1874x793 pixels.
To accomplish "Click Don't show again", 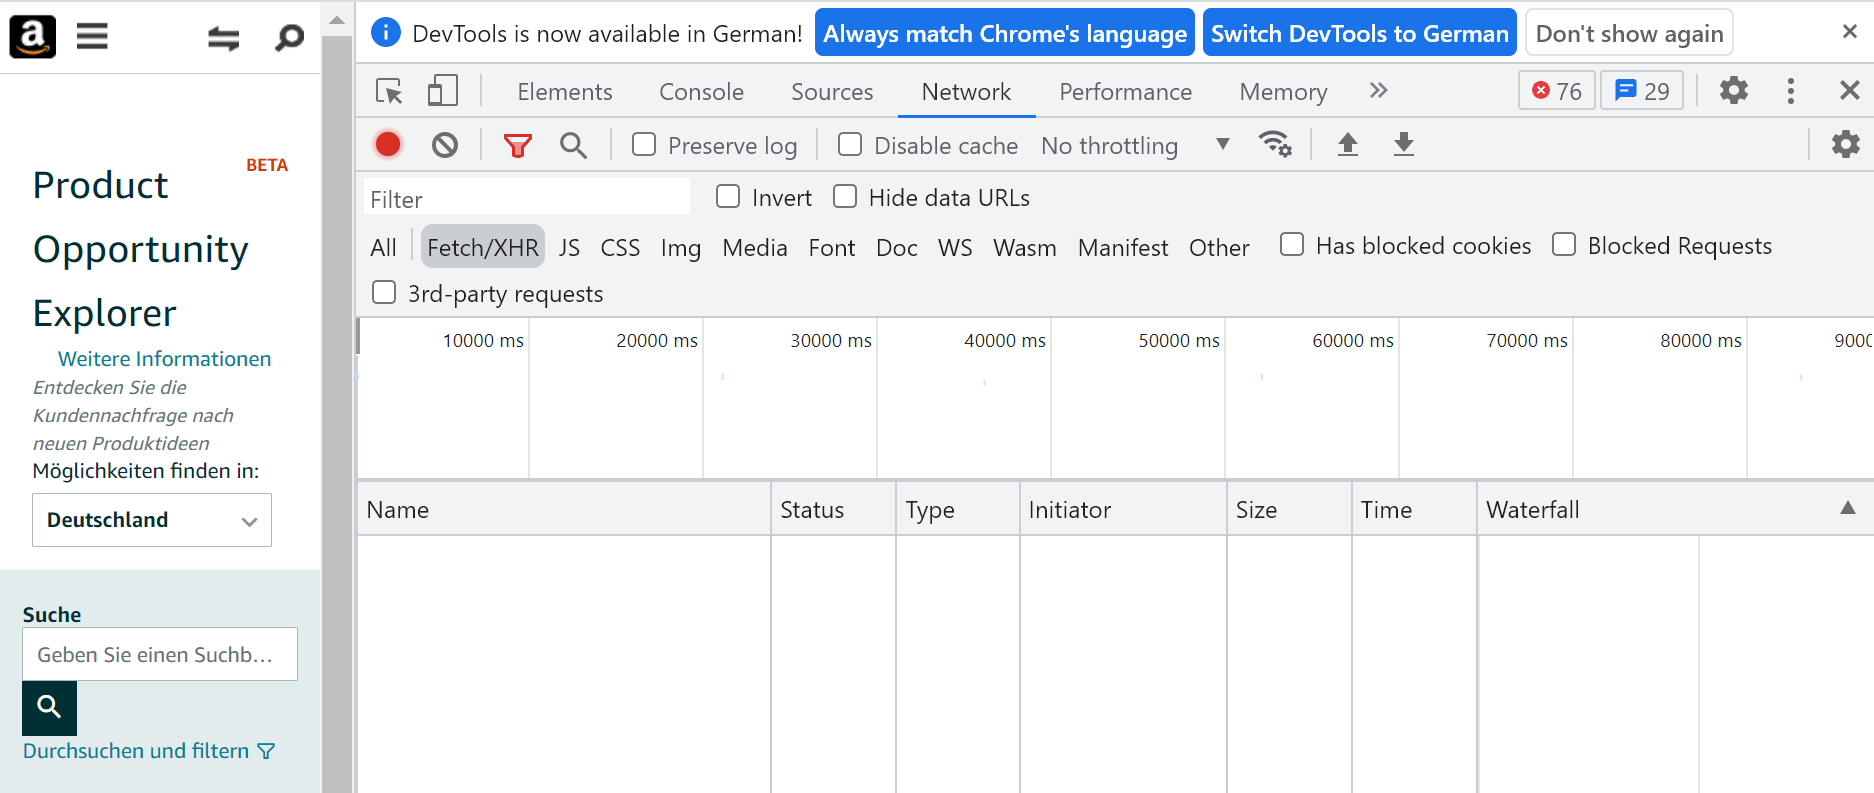I will coord(1629,33).
